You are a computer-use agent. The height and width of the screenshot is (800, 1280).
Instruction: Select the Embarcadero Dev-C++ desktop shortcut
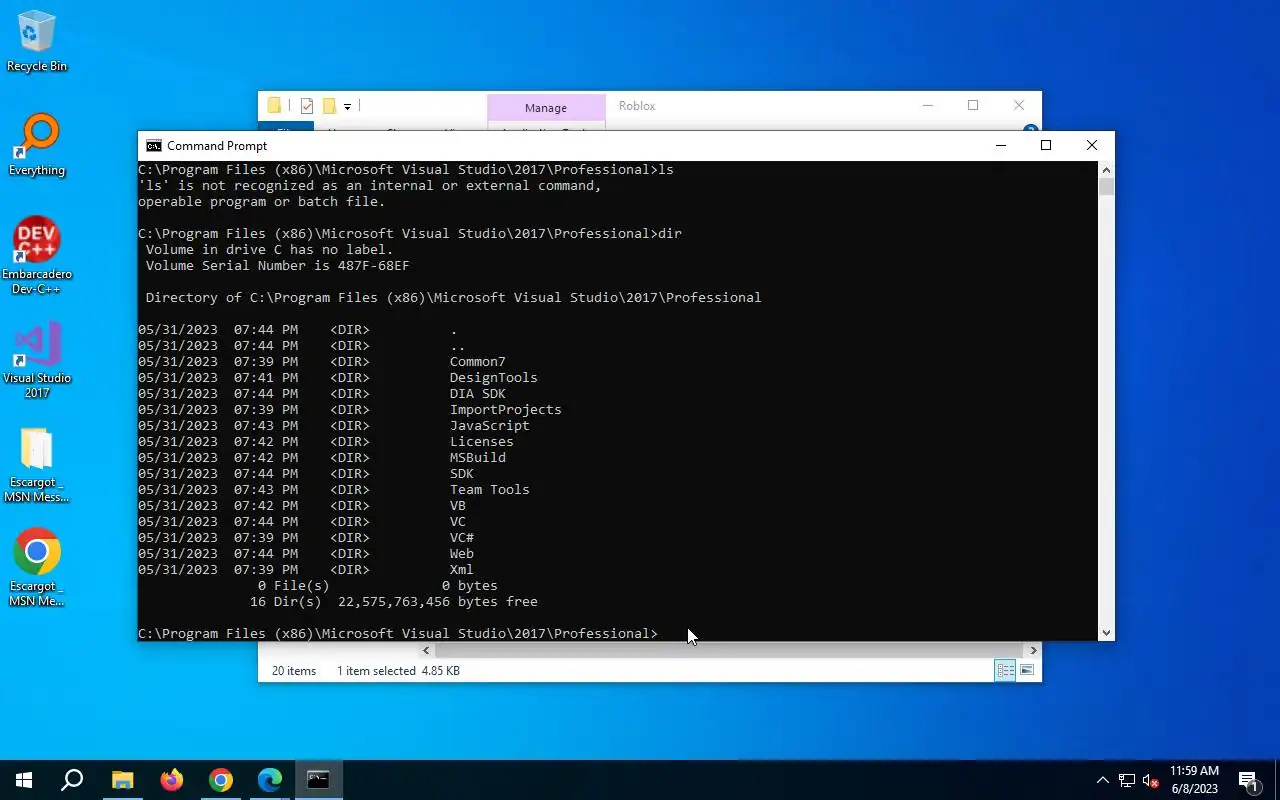point(37,255)
